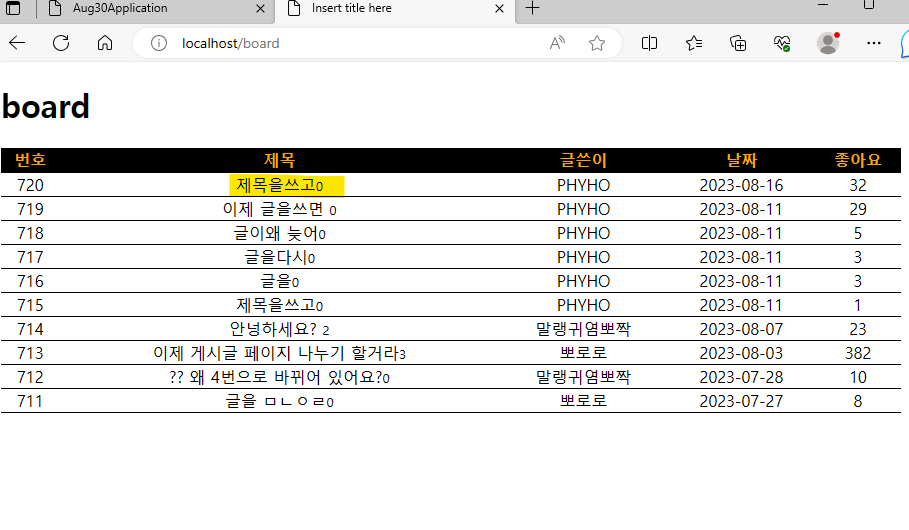The image size is (909, 530).
Task: Click like count 23 in row 714
Action: [858, 329]
